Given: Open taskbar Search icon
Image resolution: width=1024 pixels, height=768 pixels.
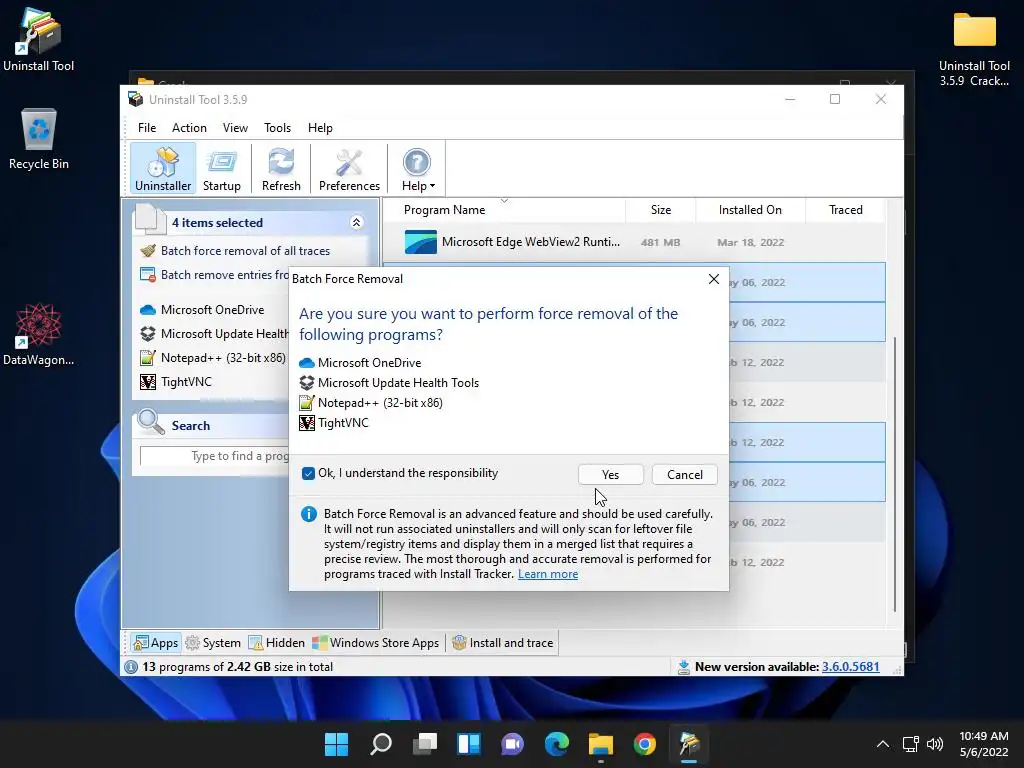Looking at the screenshot, I should [x=381, y=744].
